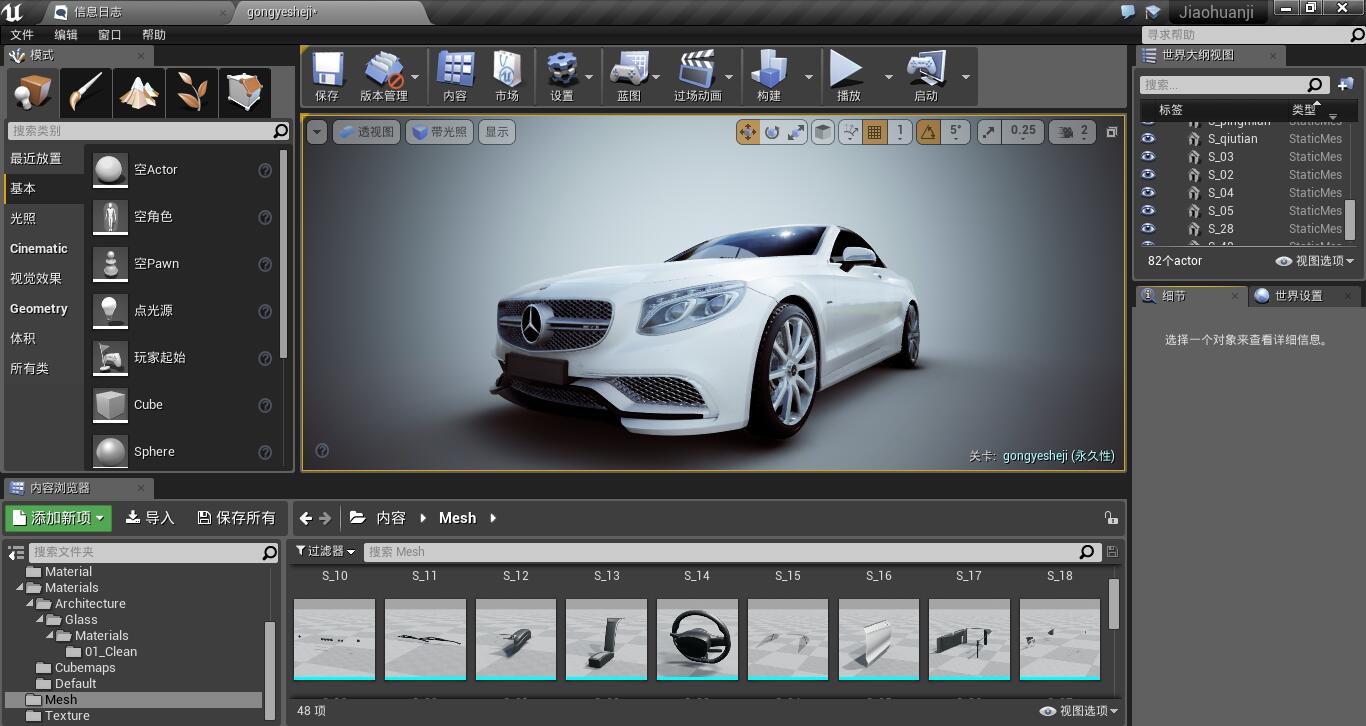Screen dimensions: 1366x726
Task: Toggle visibility eye of S_03
Action: click(1148, 157)
